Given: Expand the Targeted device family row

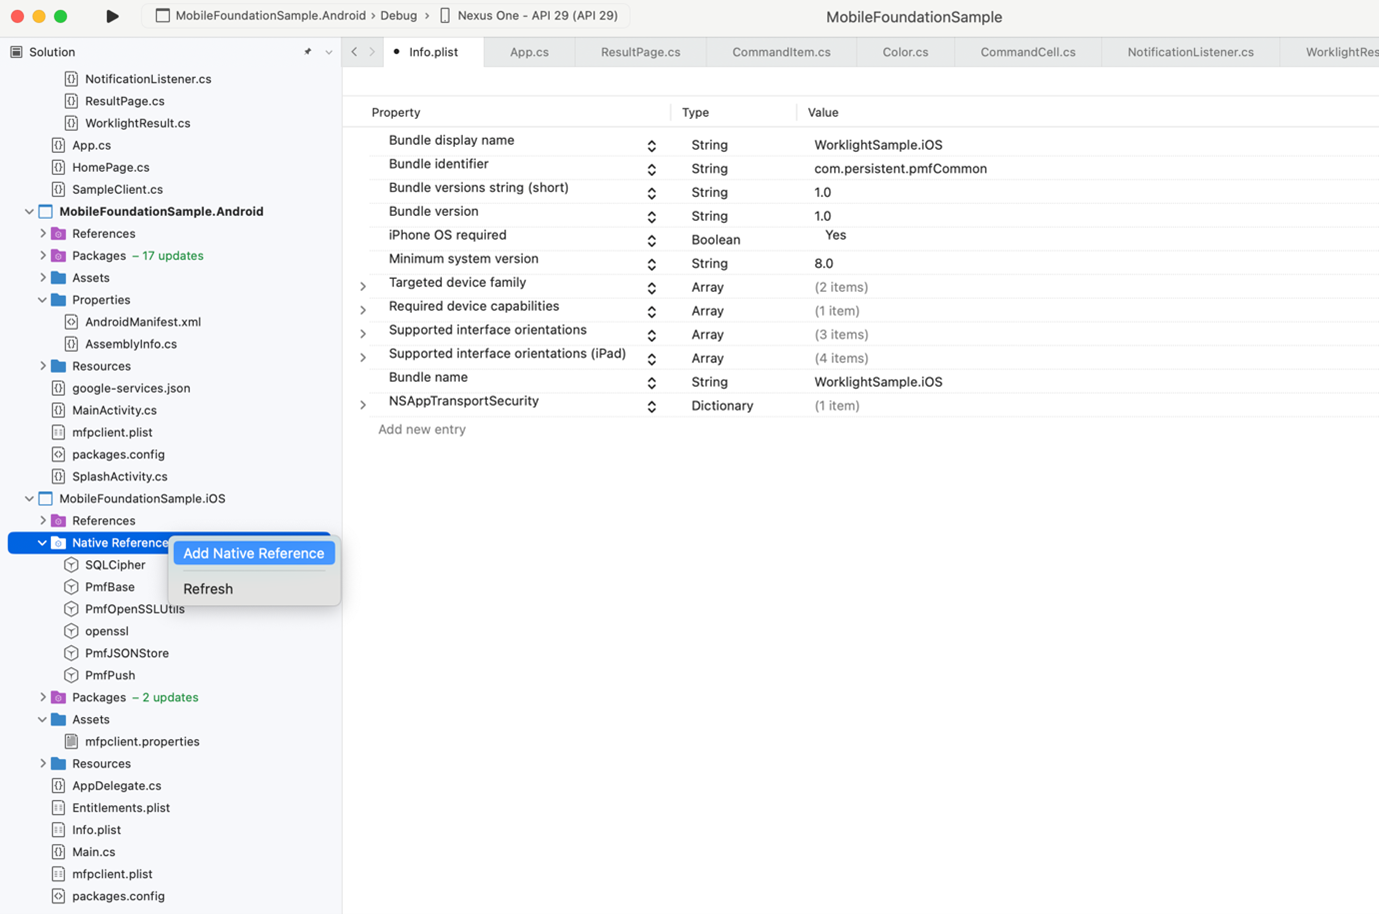Looking at the screenshot, I should pos(363,287).
